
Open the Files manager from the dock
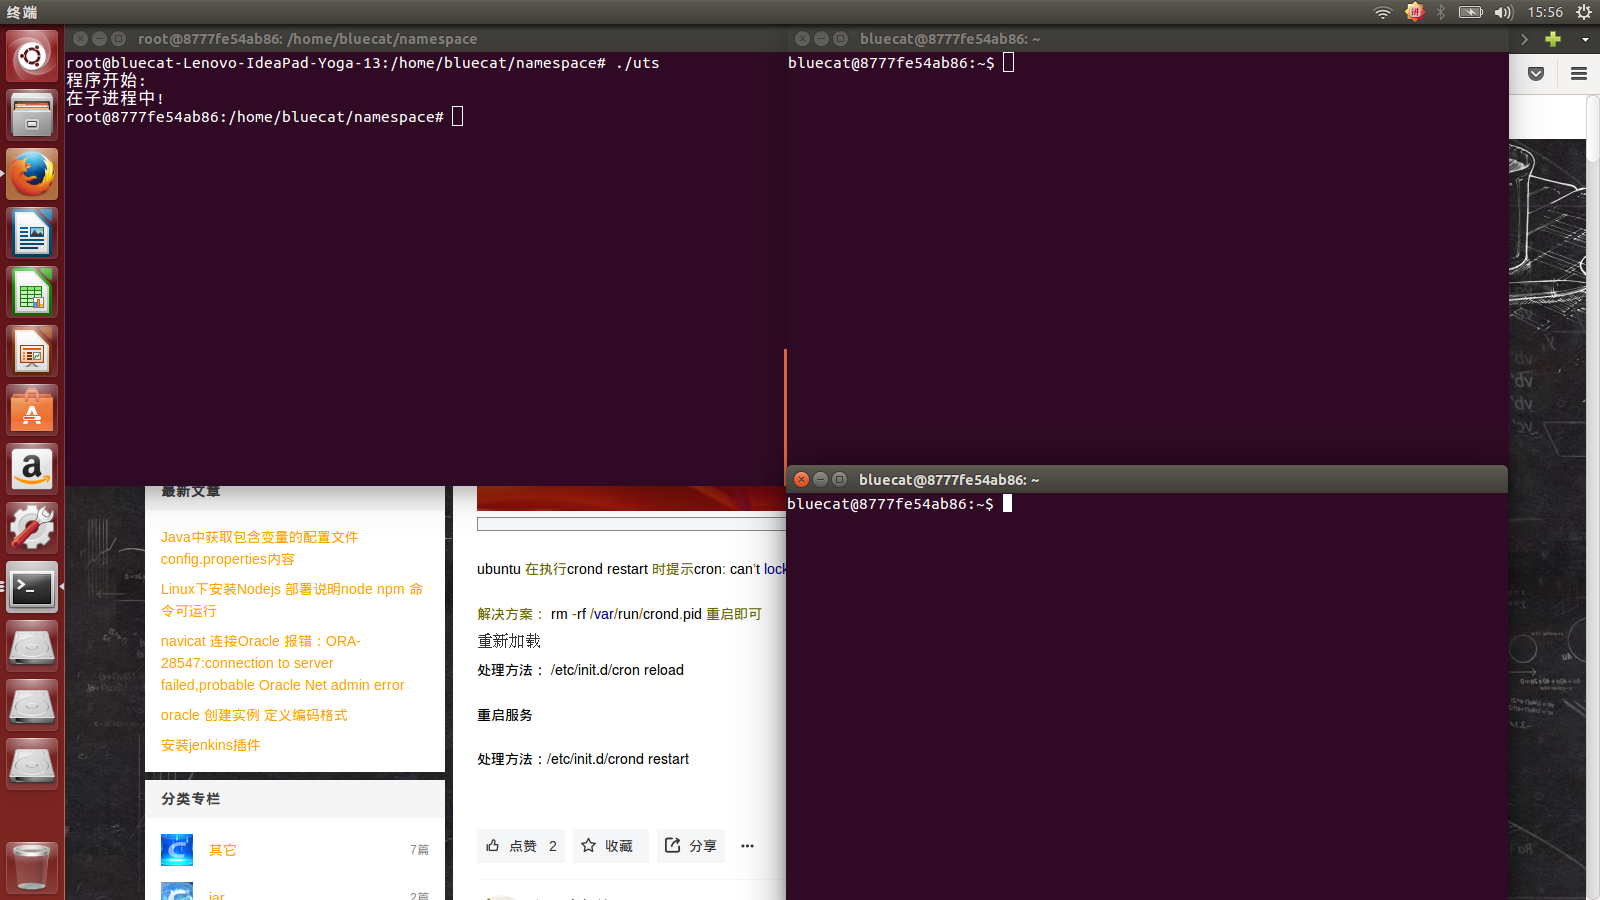point(32,115)
